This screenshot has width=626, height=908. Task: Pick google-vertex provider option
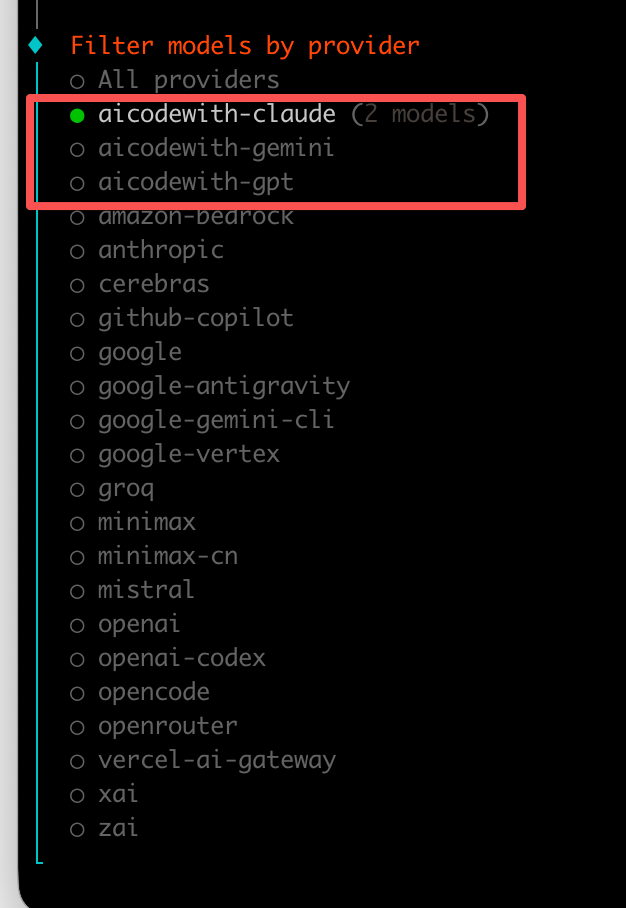coord(188,454)
